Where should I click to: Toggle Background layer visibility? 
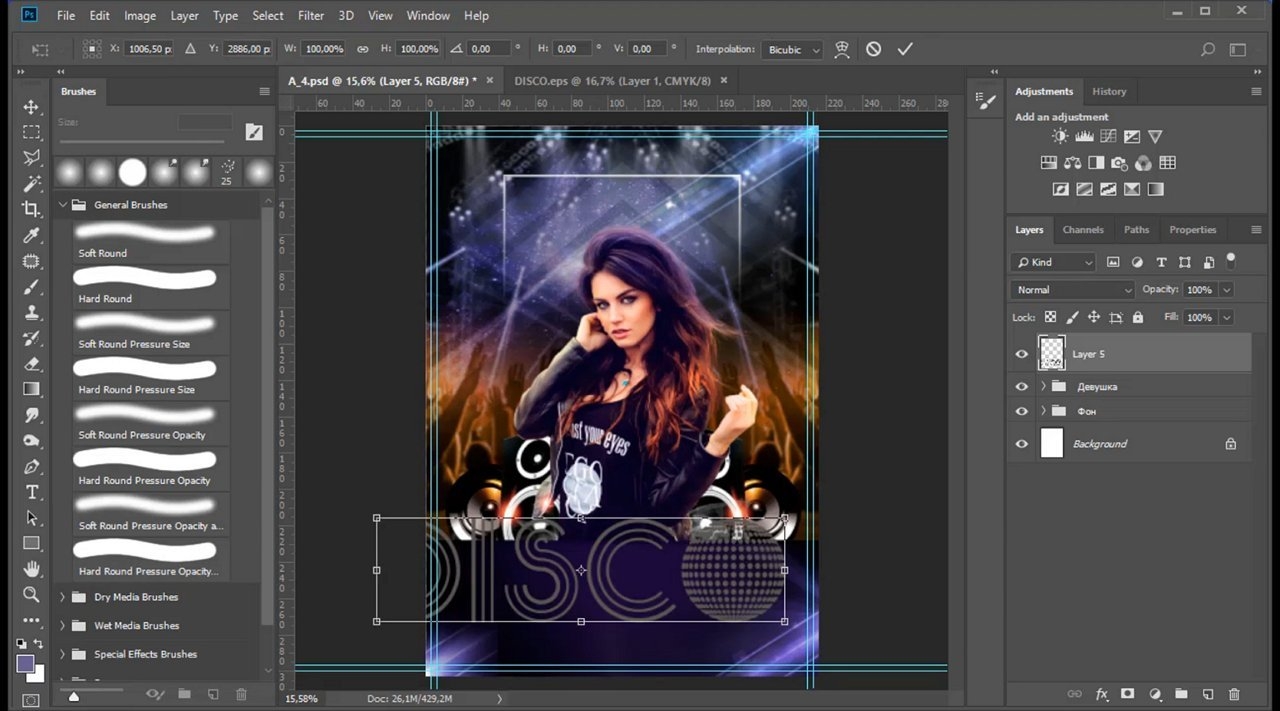click(1021, 444)
